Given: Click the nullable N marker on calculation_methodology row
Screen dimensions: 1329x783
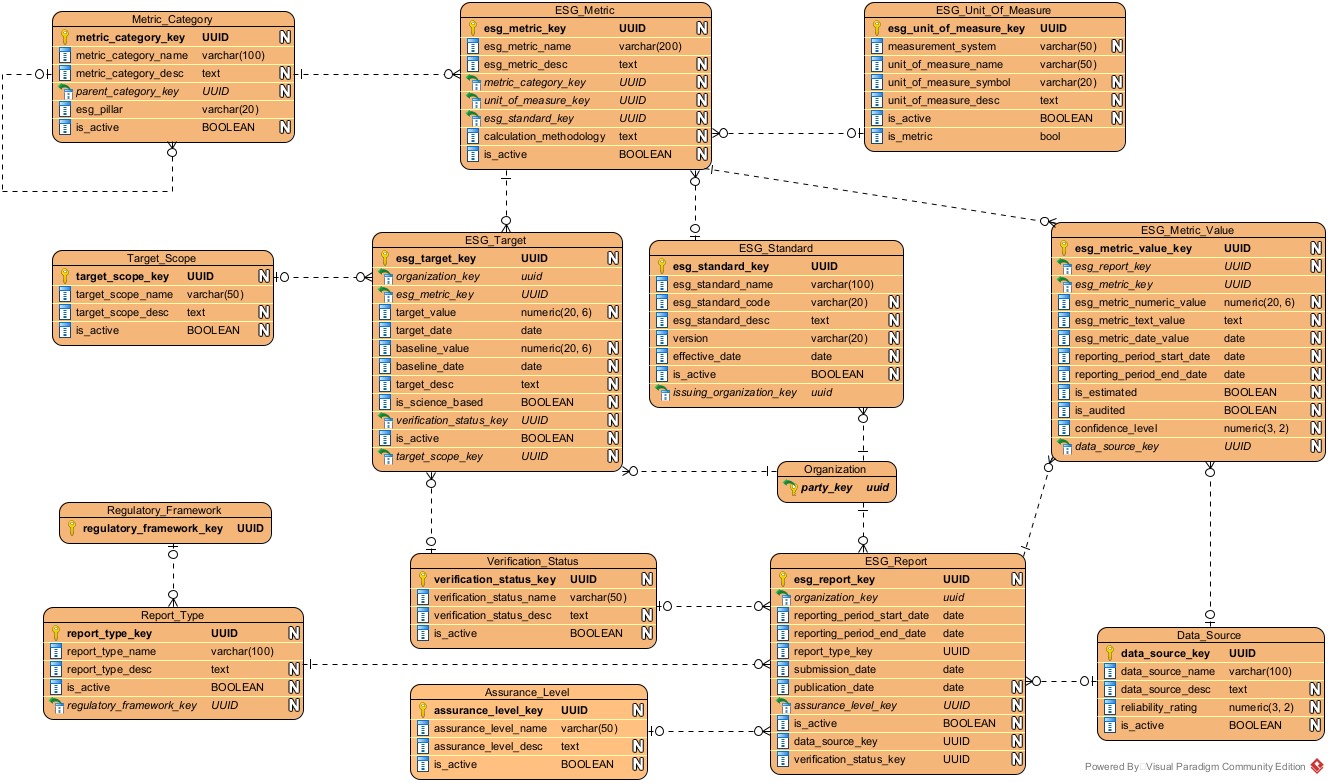Looking at the screenshot, I should tap(702, 136).
